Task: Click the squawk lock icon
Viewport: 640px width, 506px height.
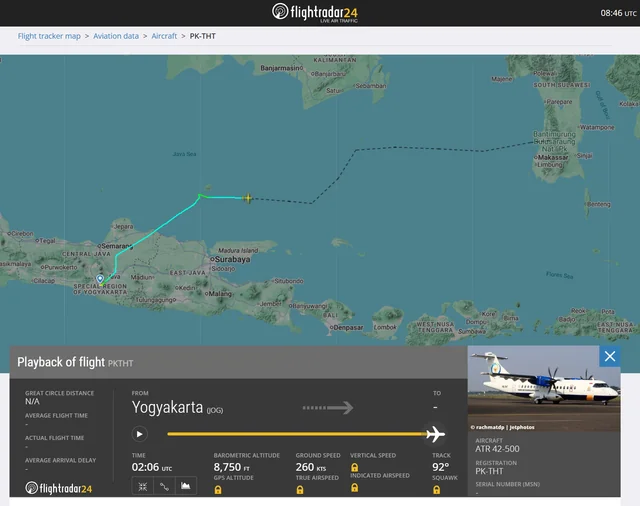Action: click(x=436, y=490)
